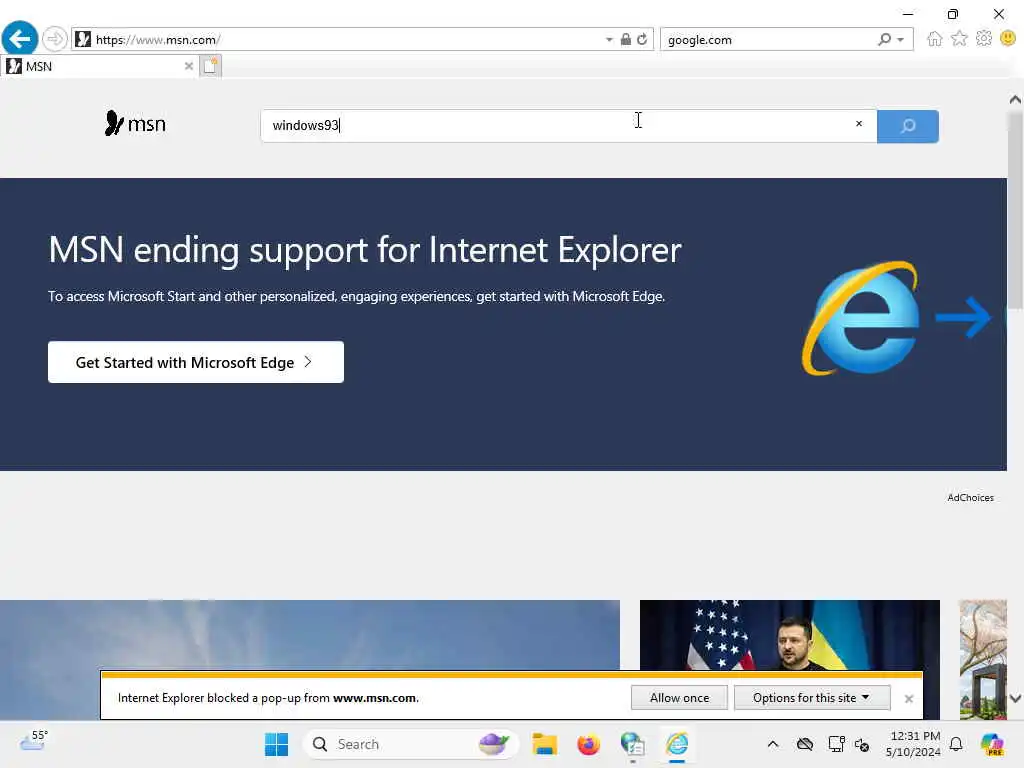
Task: Click the headline MSN ending support text
Action: pyautogui.click(x=364, y=250)
